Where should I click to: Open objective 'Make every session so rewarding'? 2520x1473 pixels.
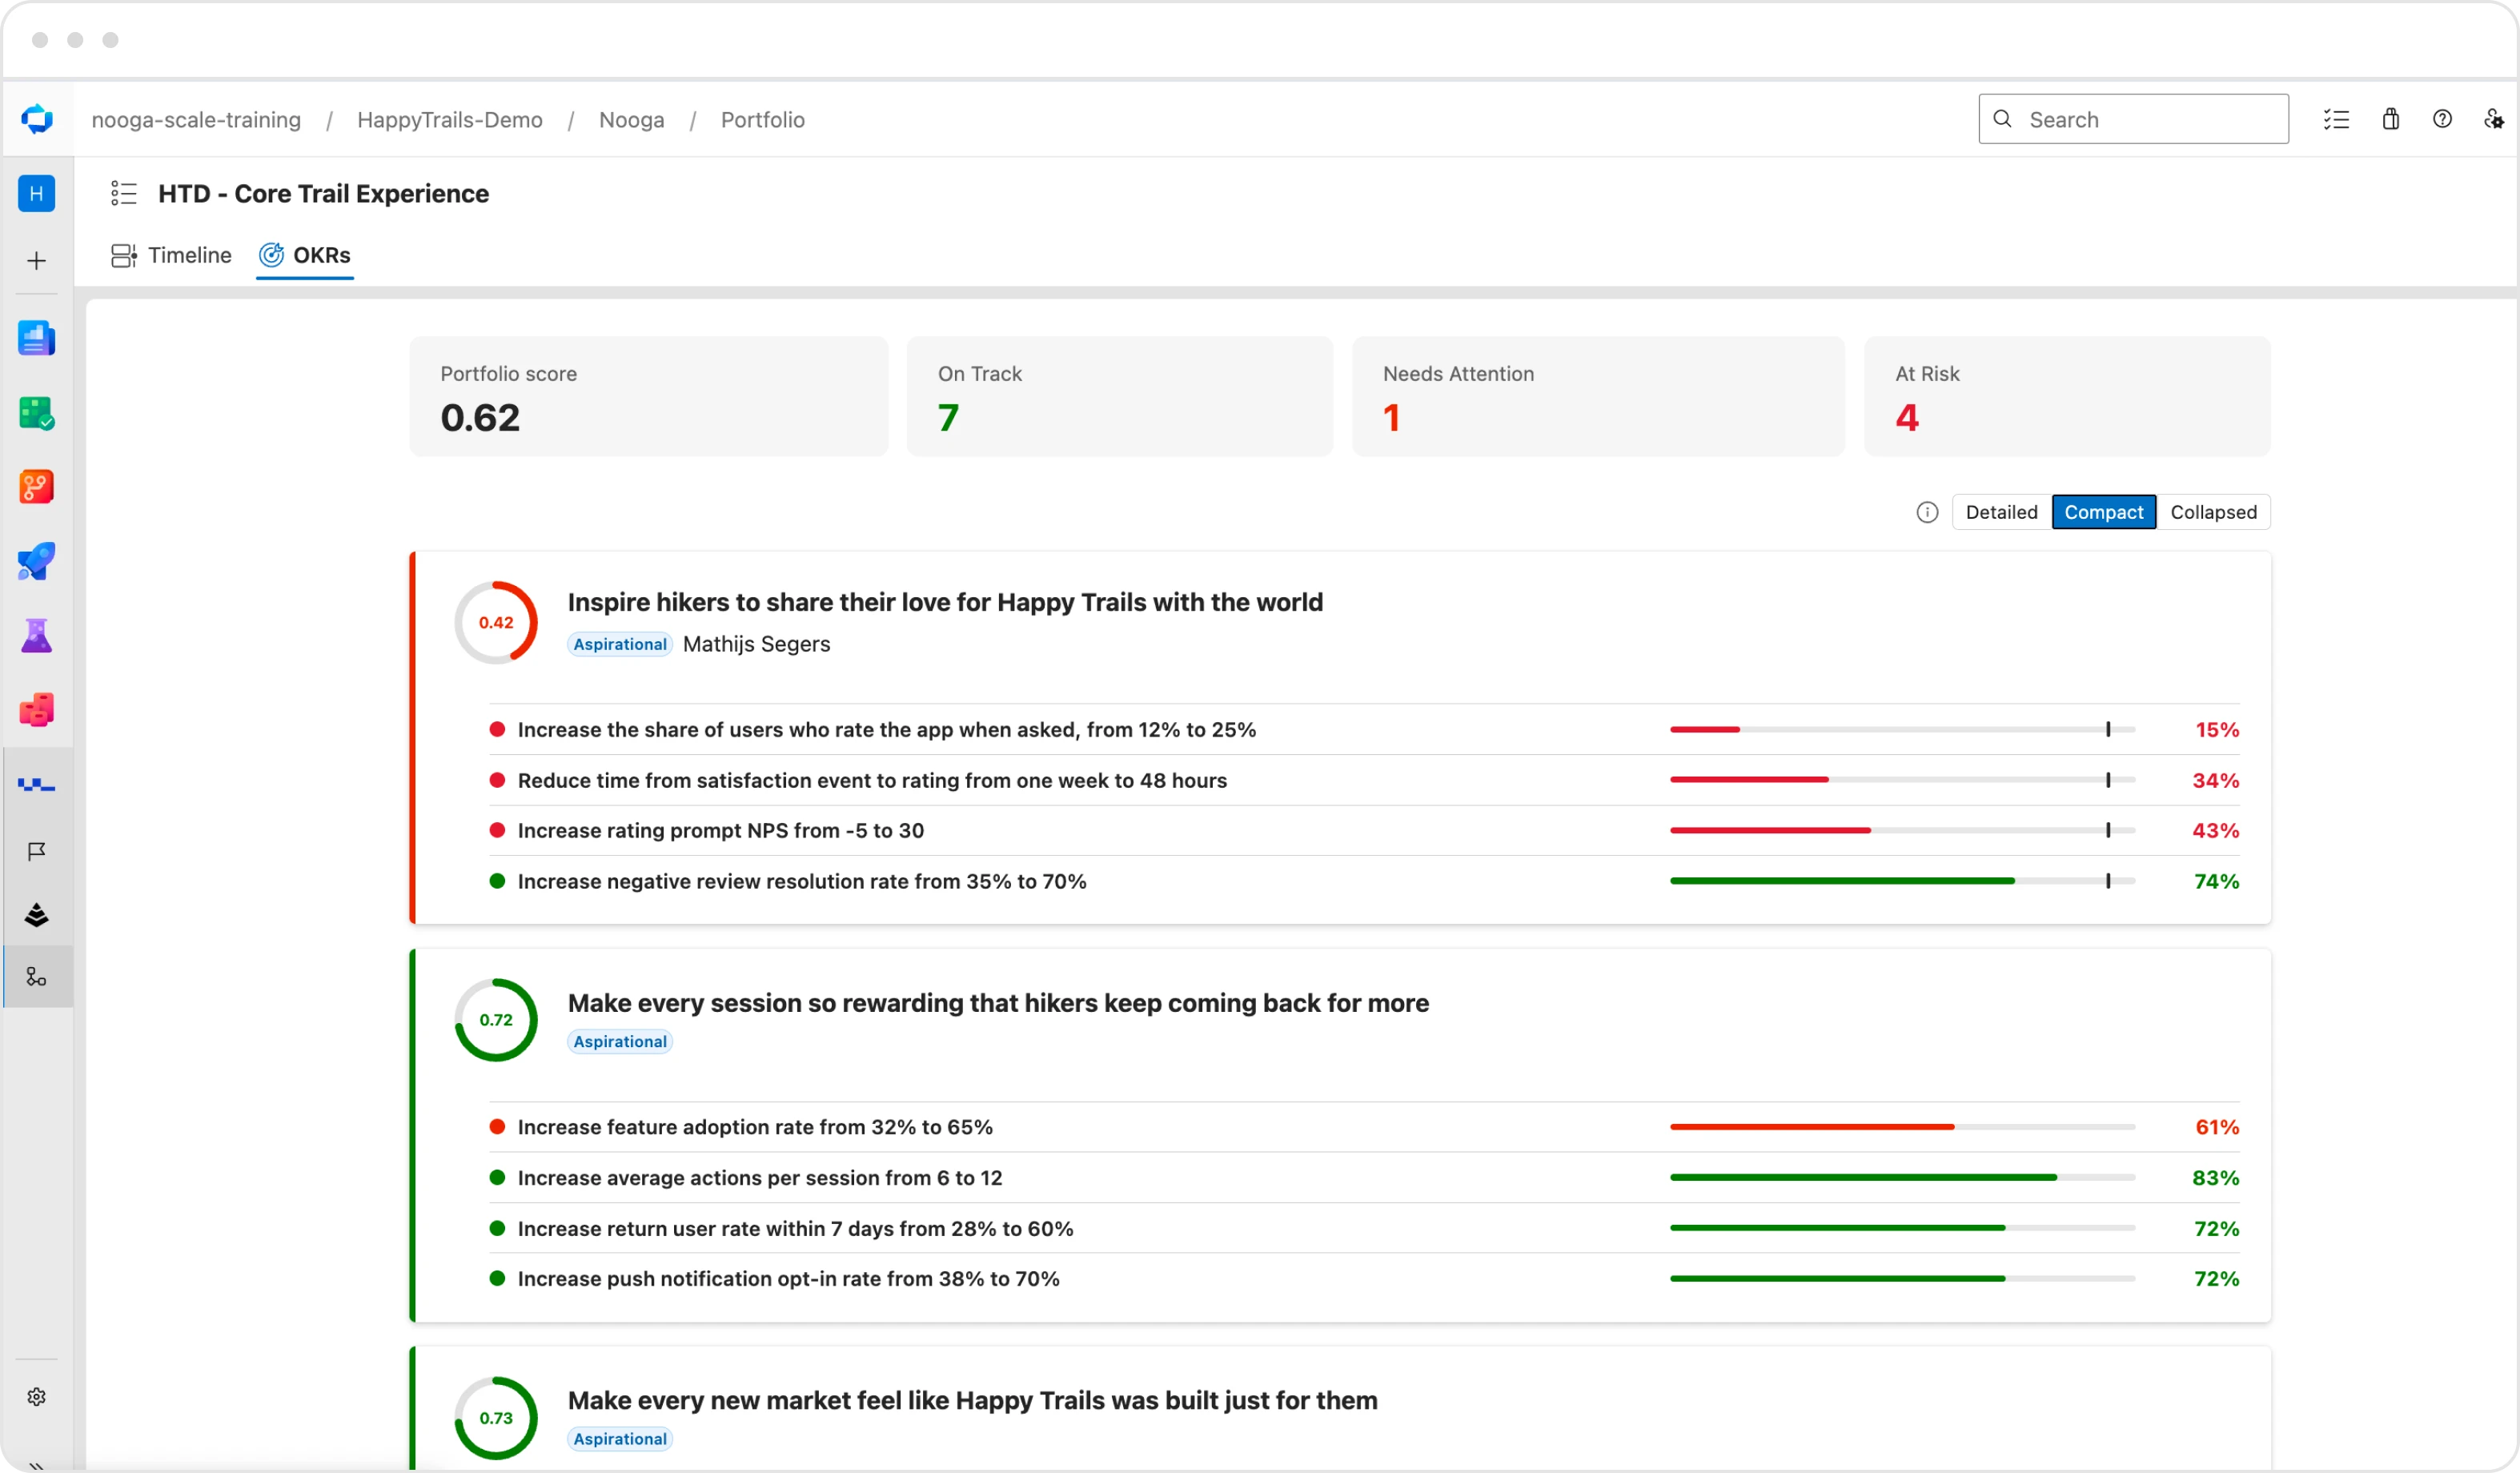pyautogui.click(x=998, y=1003)
